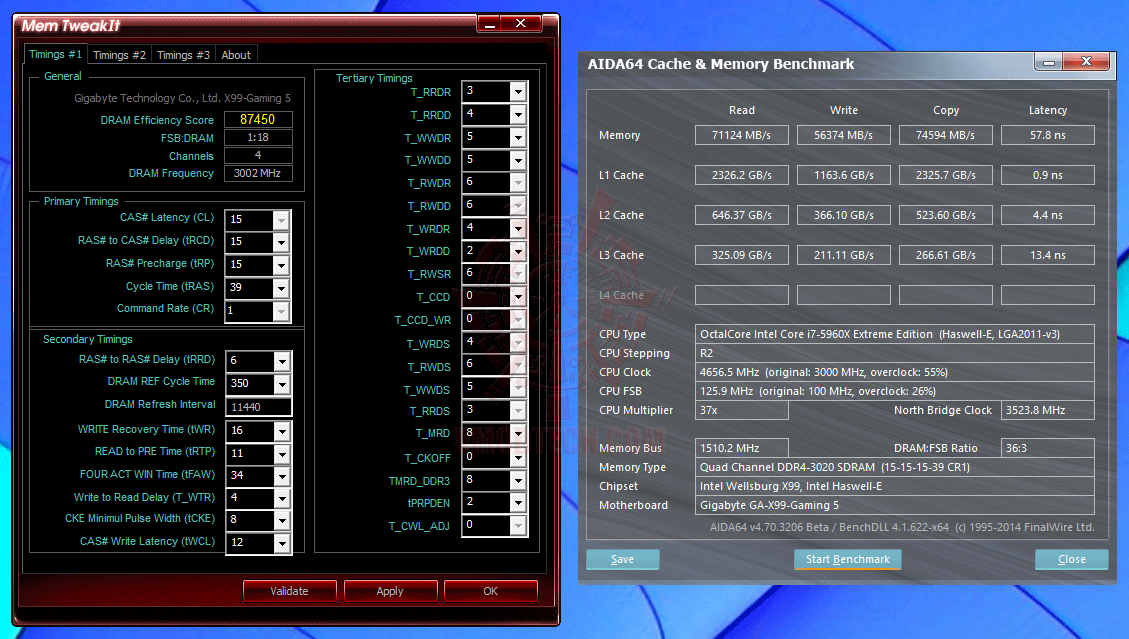Expand the T_MRD dropdown
The width and height of the screenshot is (1129, 639).
pos(518,434)
